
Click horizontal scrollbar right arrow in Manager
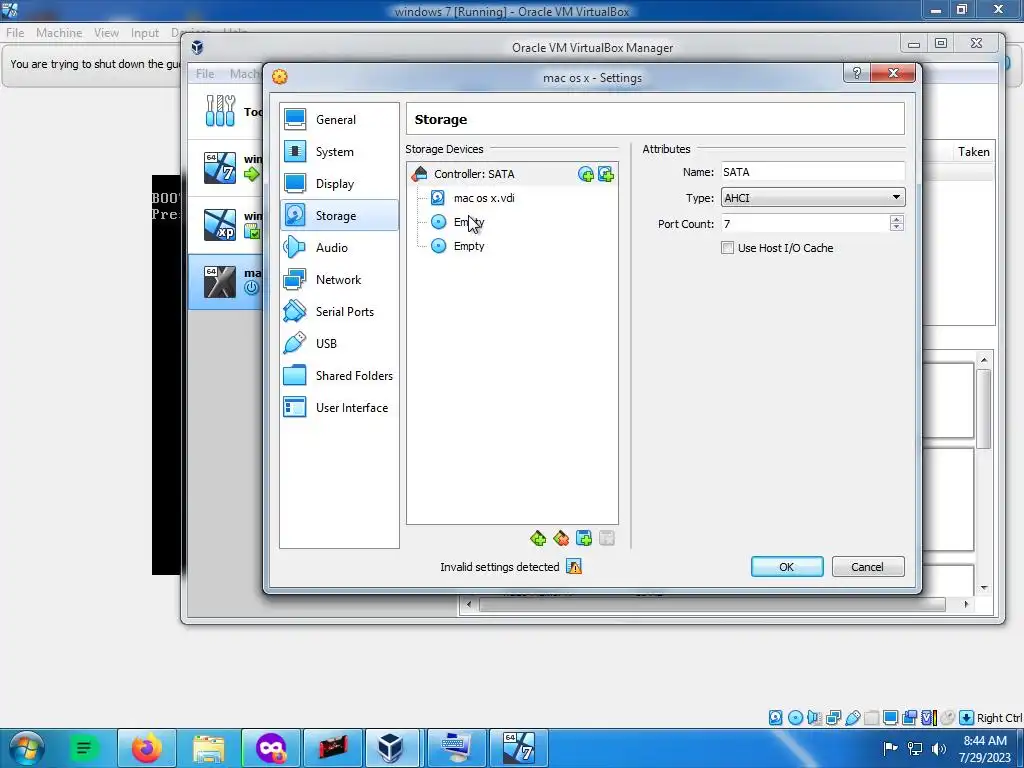click(967, 605)
